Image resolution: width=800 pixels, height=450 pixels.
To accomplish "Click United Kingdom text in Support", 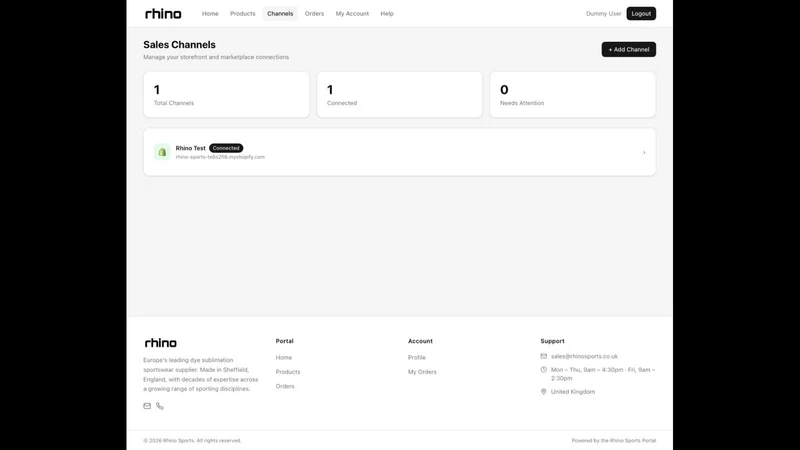I will click(572, 392).
